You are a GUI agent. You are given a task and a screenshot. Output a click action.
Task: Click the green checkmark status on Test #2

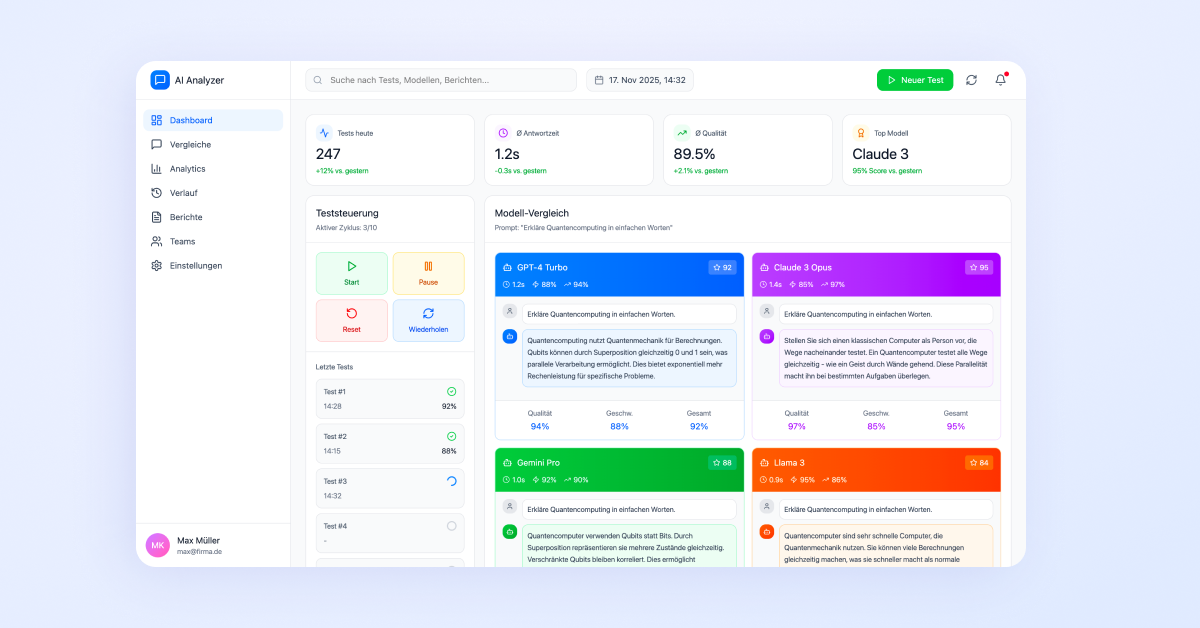[451, 436]
